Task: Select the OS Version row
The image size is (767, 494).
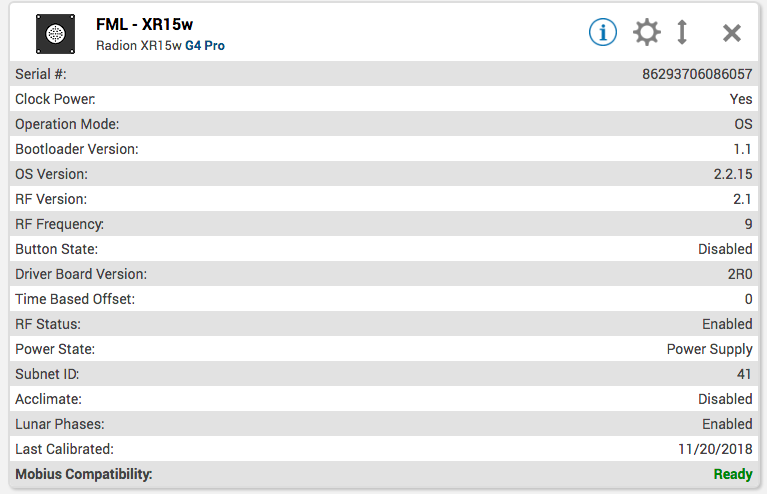Action: 383,174
